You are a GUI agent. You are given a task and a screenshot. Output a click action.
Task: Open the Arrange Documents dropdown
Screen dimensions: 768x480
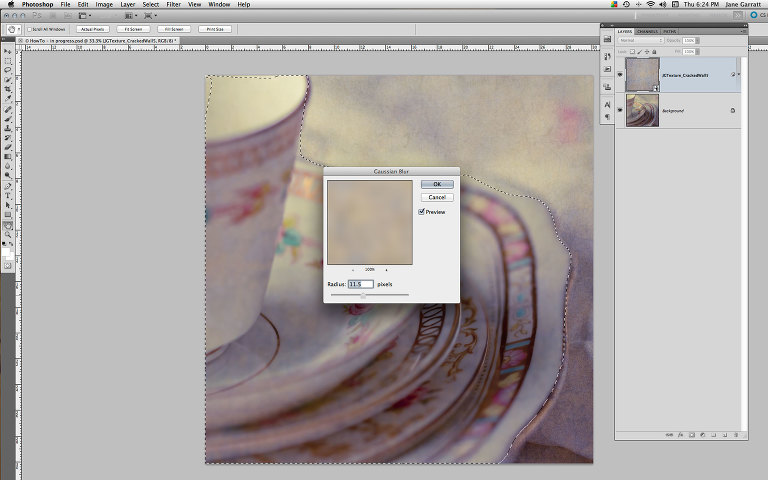(129, 16)
